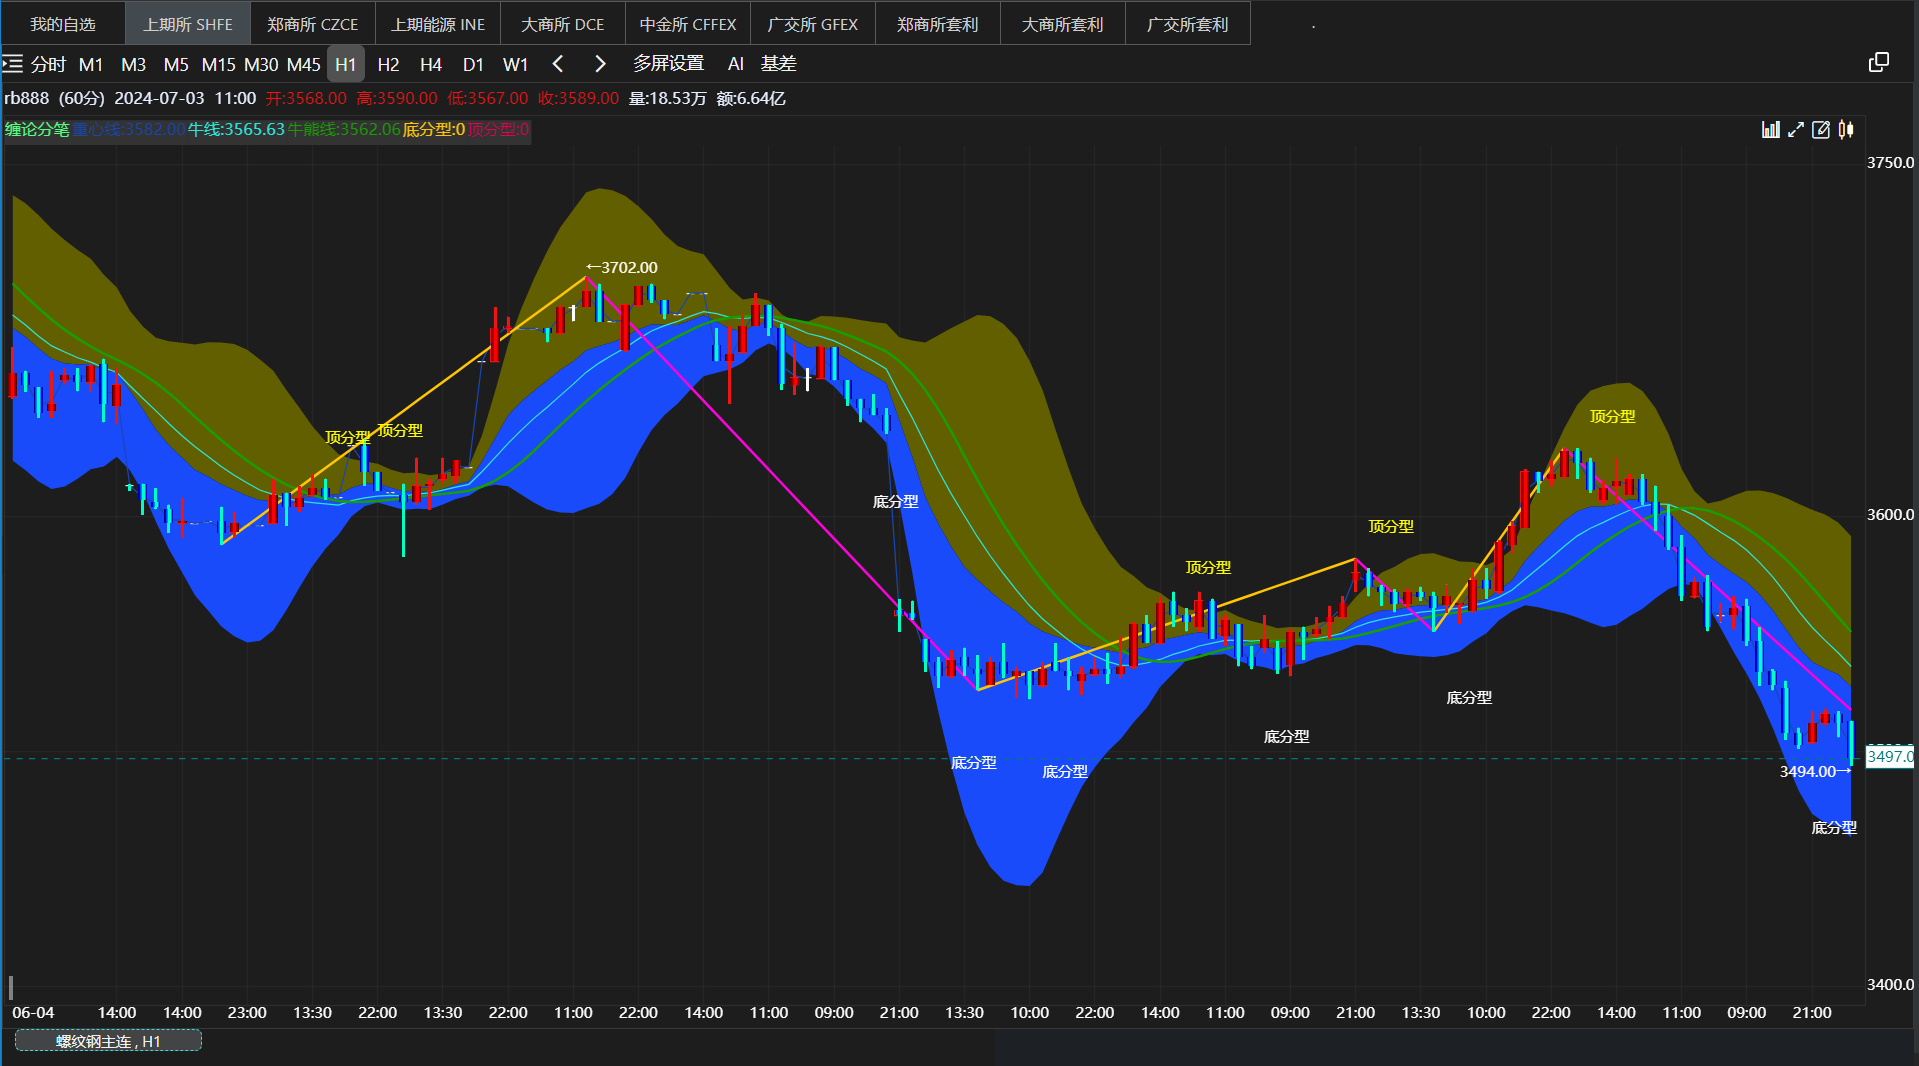Image resolution: width=1919 pixels, height=1066 pixels.
Task: Click rb888 (60分) symbol label
Action: click(x=54, y=98)
